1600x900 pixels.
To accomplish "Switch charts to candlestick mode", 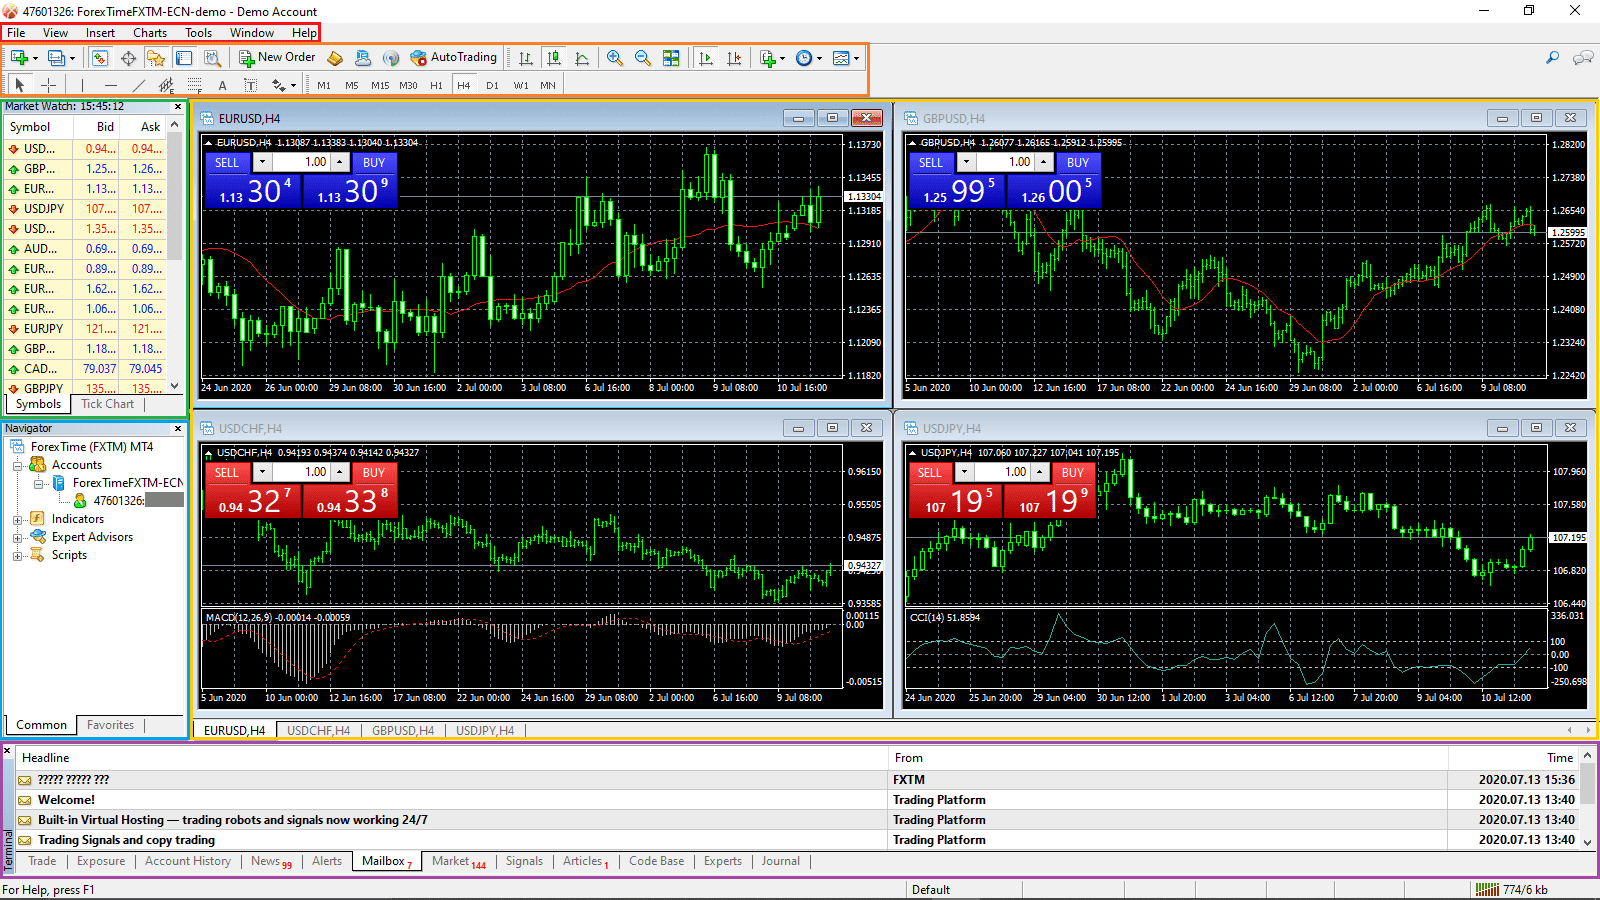I will (x=554, y=57).
